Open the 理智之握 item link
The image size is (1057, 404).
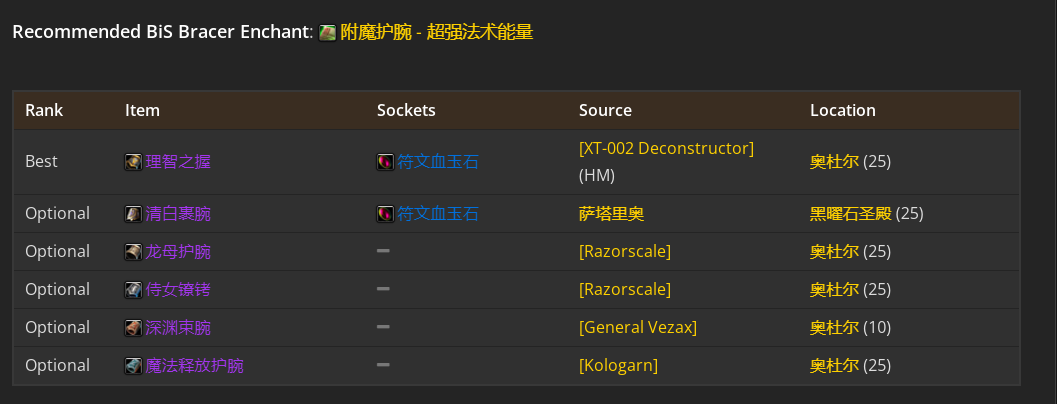[178, 162]
